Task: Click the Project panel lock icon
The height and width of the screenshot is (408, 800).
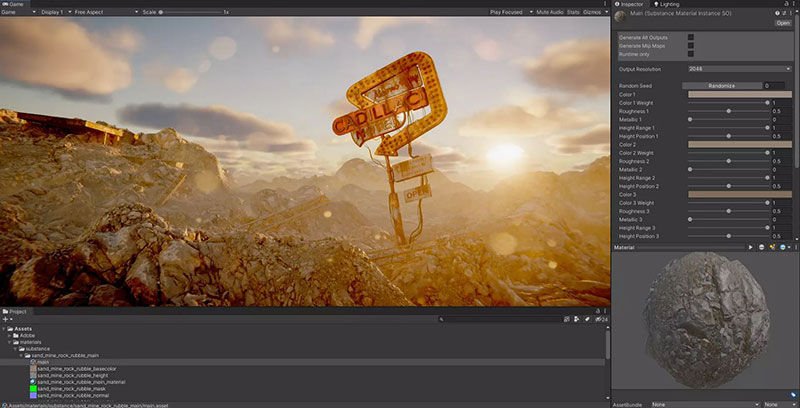Action: click(598, 311)
